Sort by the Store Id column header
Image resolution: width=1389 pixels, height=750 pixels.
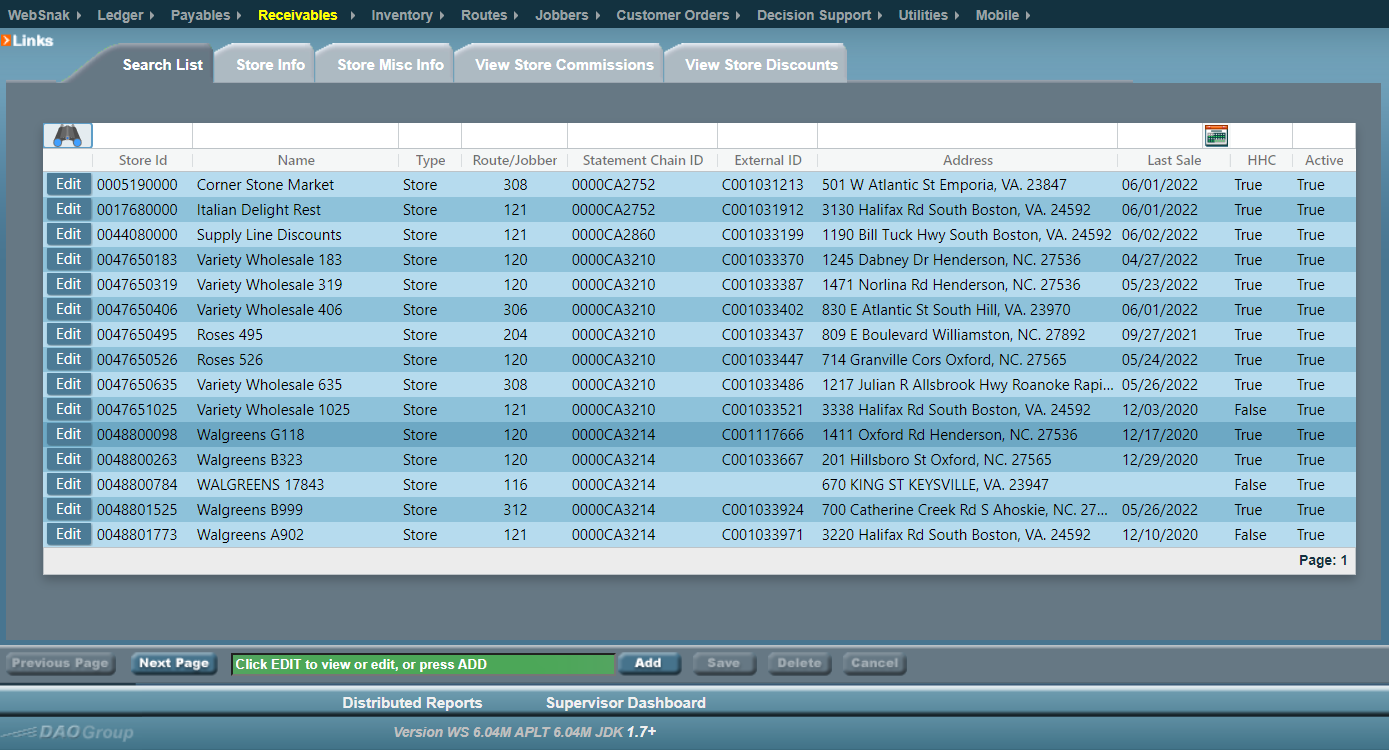(x=142, y=160)
